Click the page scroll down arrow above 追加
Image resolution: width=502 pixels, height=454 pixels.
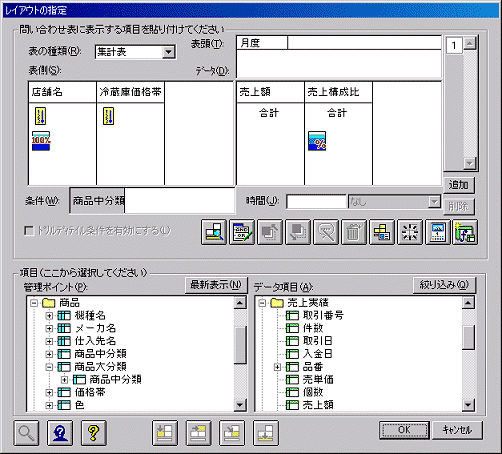coord(470,163)
